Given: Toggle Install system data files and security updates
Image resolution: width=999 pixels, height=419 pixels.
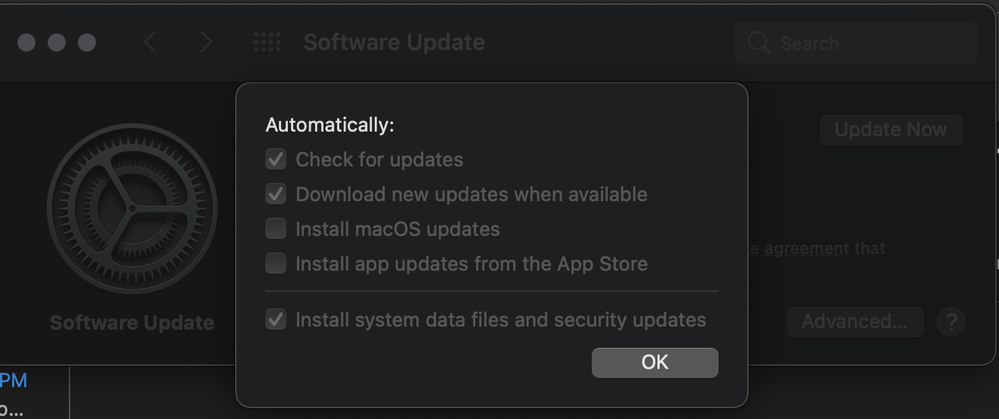Looking at the screenshot, I should point(275,319).
